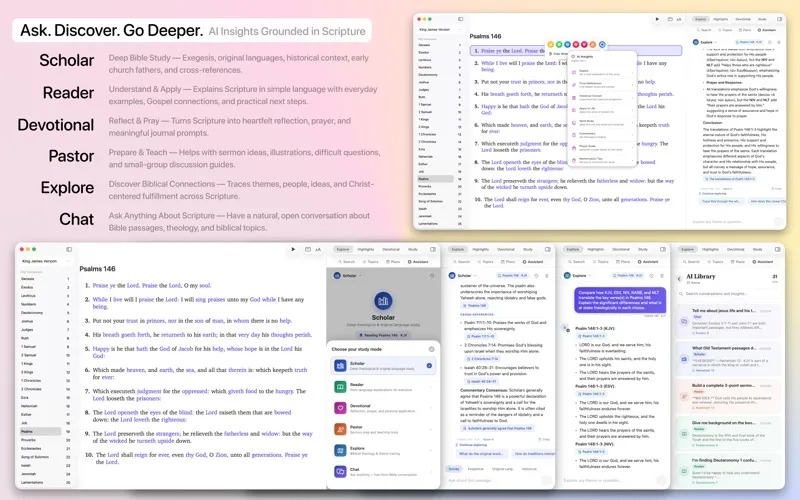Image resolution: width=800 pixels, height=500 pixels.
Task: Open Scholar dropdown in the cross-references panel
Action: pos(464,276)
